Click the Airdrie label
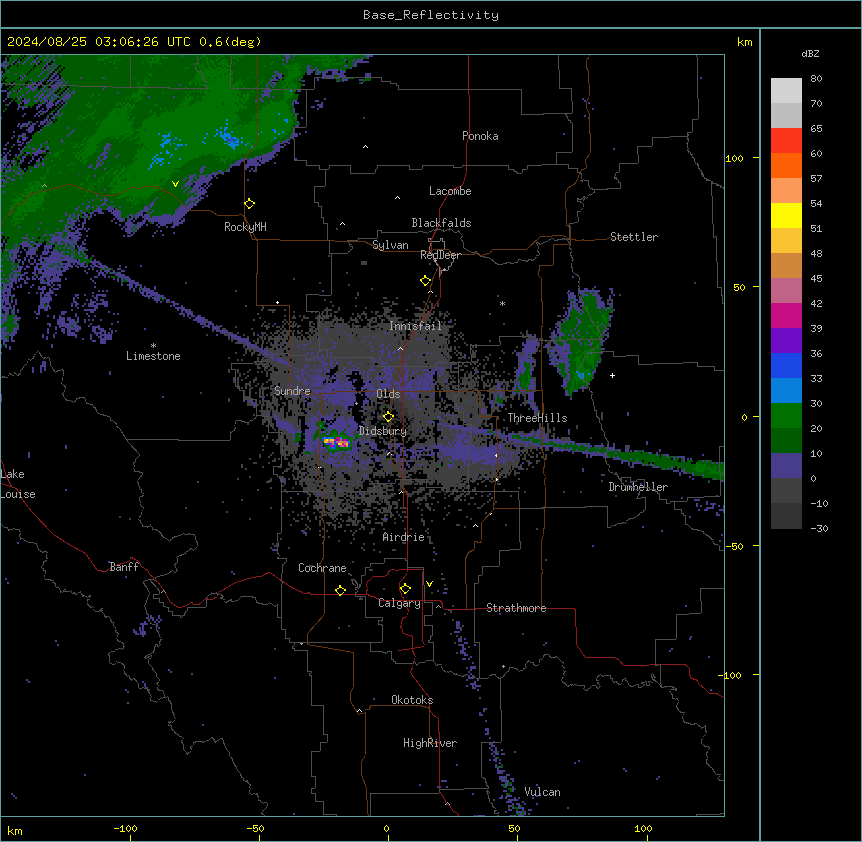 [404, 537]
